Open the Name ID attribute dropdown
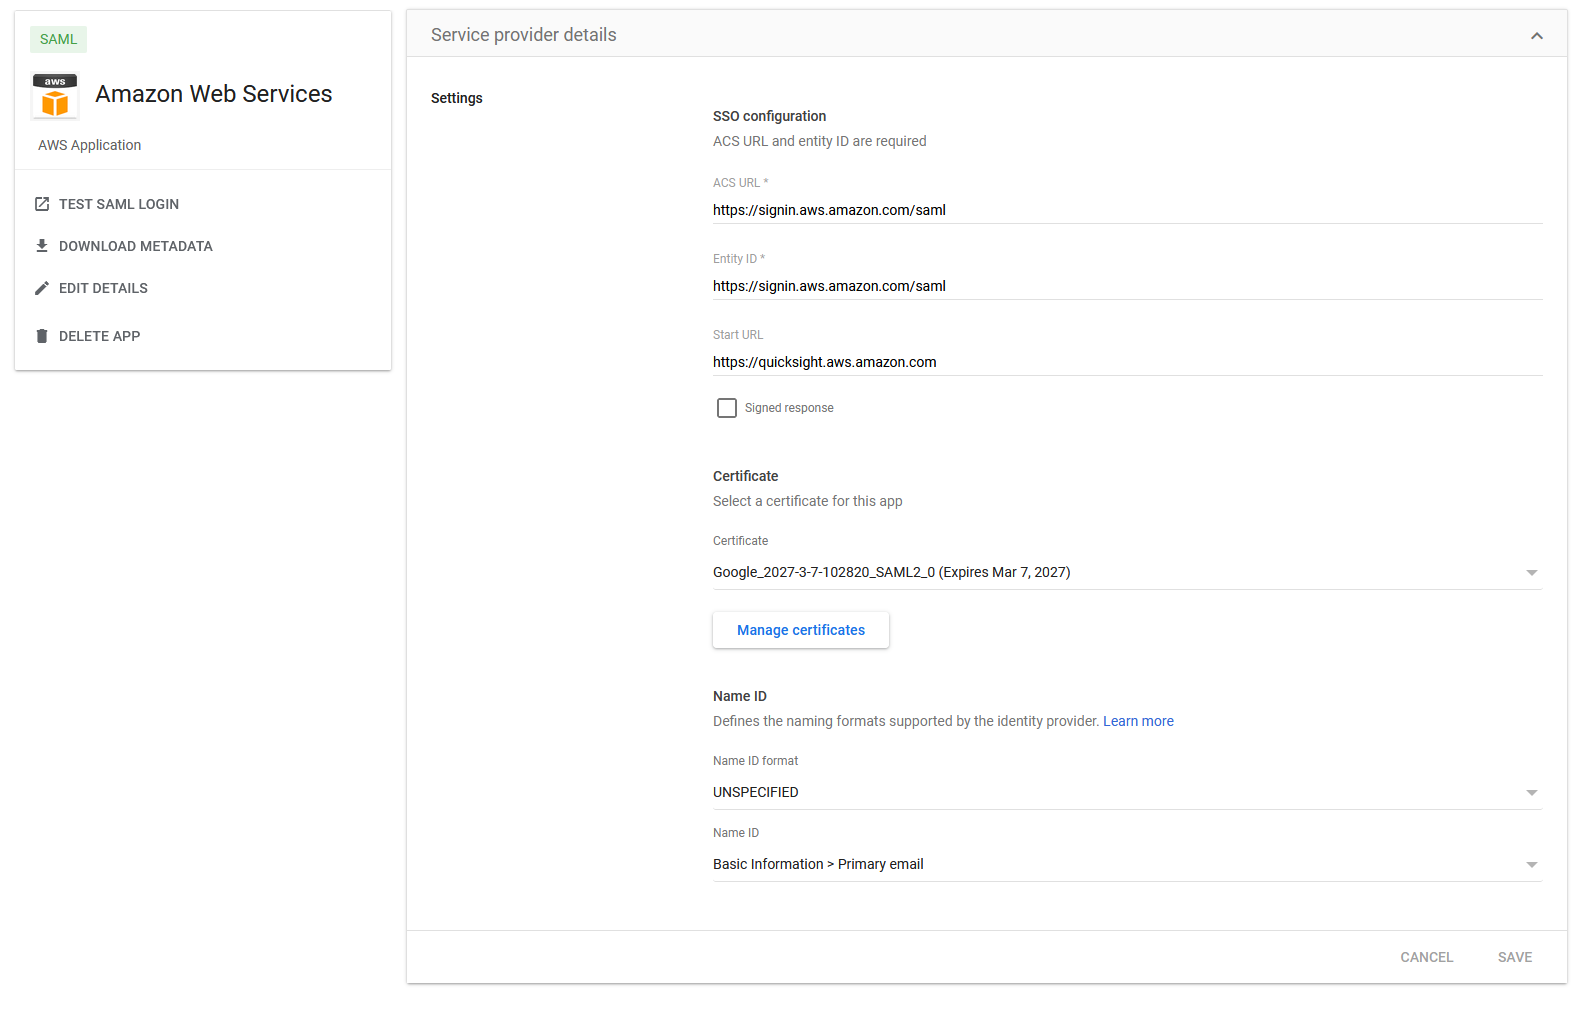 [x=1127, y=864]
